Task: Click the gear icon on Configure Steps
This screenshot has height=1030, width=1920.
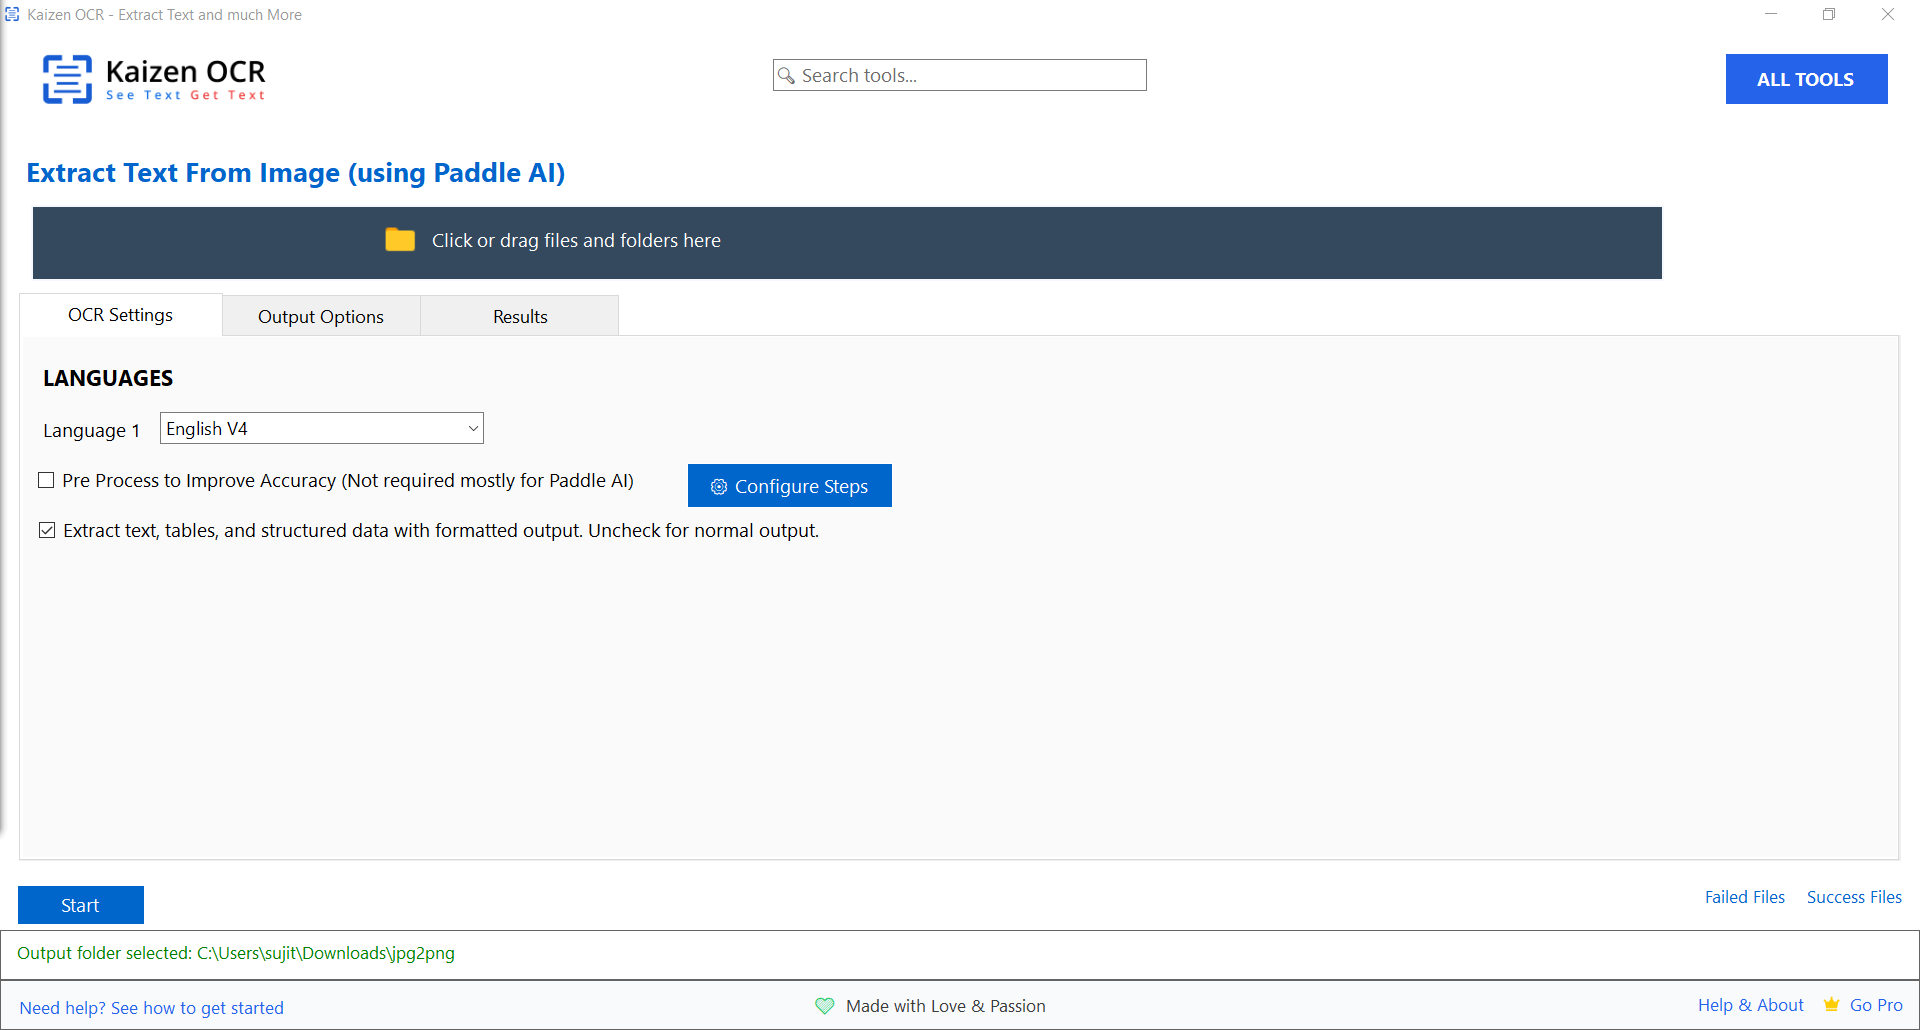Action: coord(718,486)
